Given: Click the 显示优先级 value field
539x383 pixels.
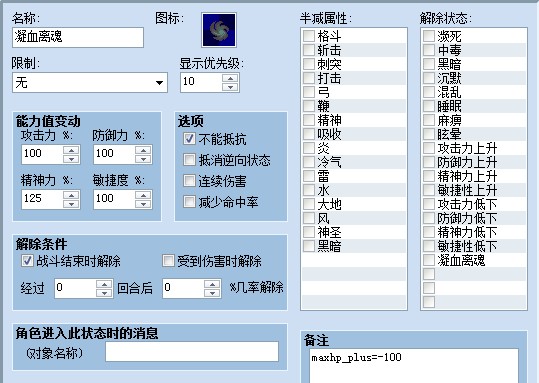Looking at the screenshot, I should pos(201,83).
